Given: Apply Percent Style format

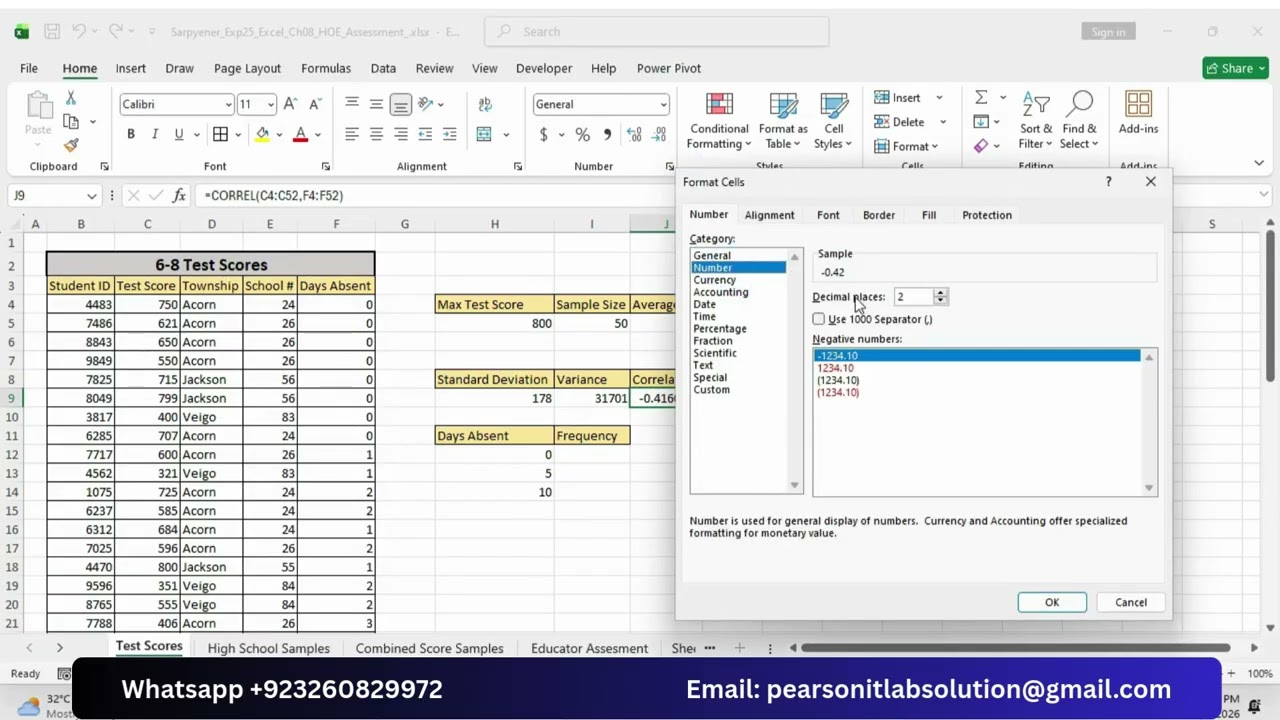Looking at the screenshot, I should [583, 134].
